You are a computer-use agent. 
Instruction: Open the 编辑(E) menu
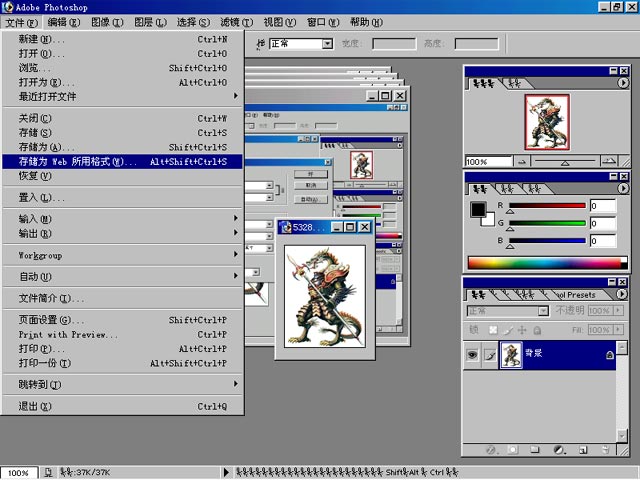point(64,22)
